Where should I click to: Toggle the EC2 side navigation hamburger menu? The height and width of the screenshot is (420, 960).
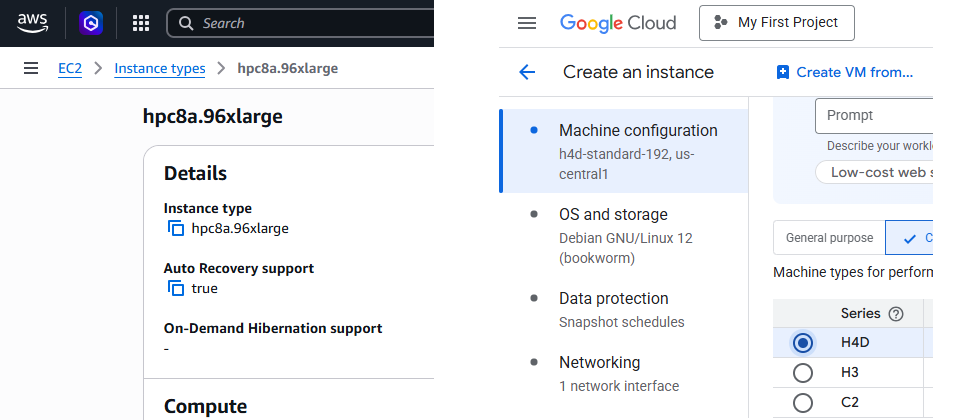click(x=31, y=68)
